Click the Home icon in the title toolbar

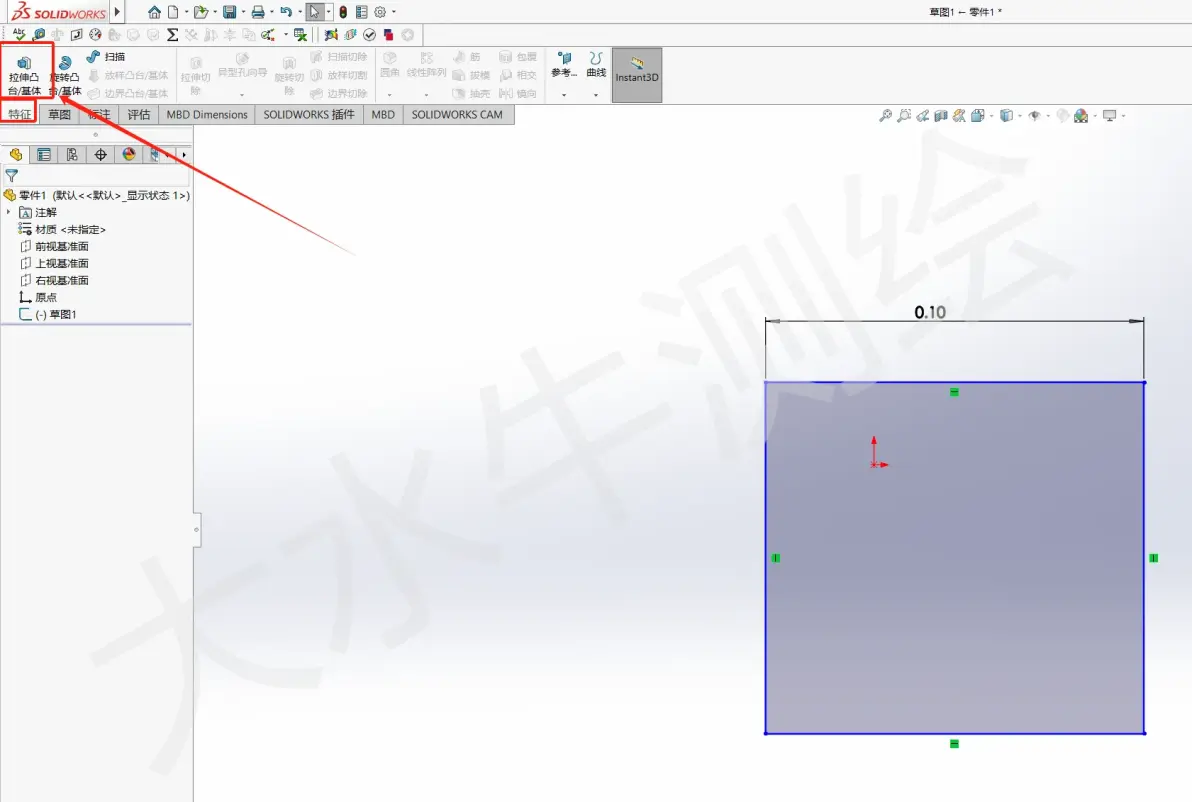pos(154,12)
